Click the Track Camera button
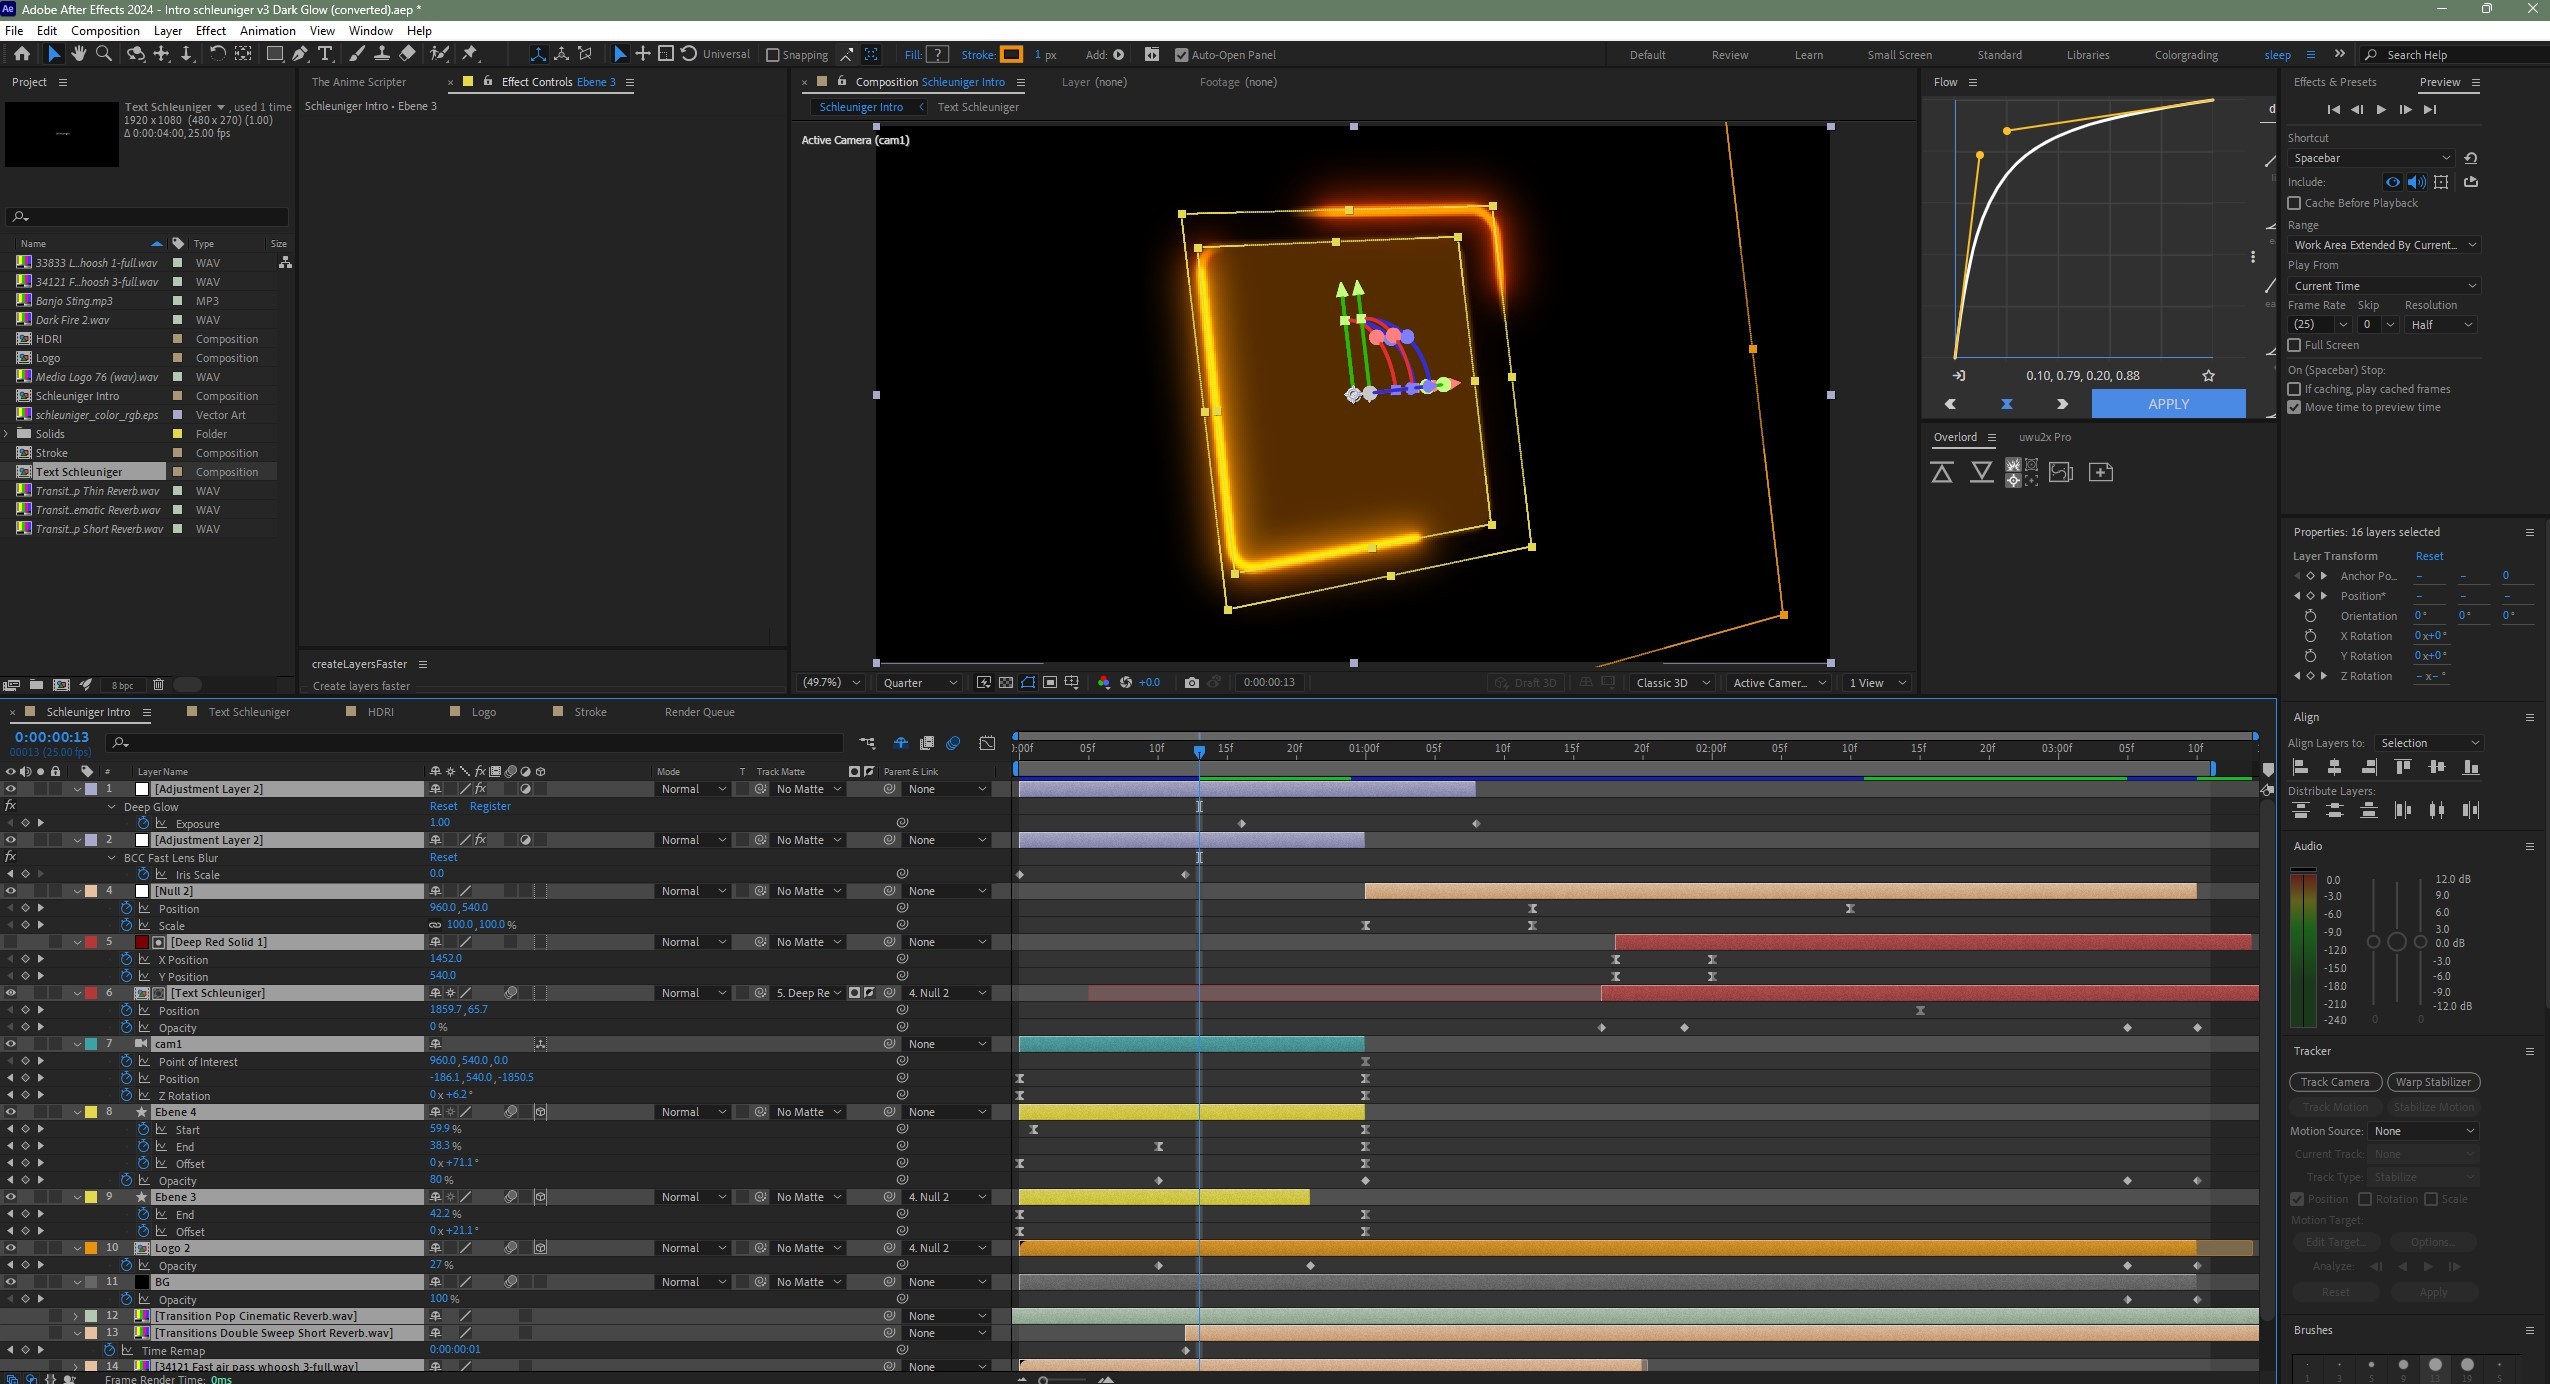 pyautogui.click(x=2334, y=1082)
